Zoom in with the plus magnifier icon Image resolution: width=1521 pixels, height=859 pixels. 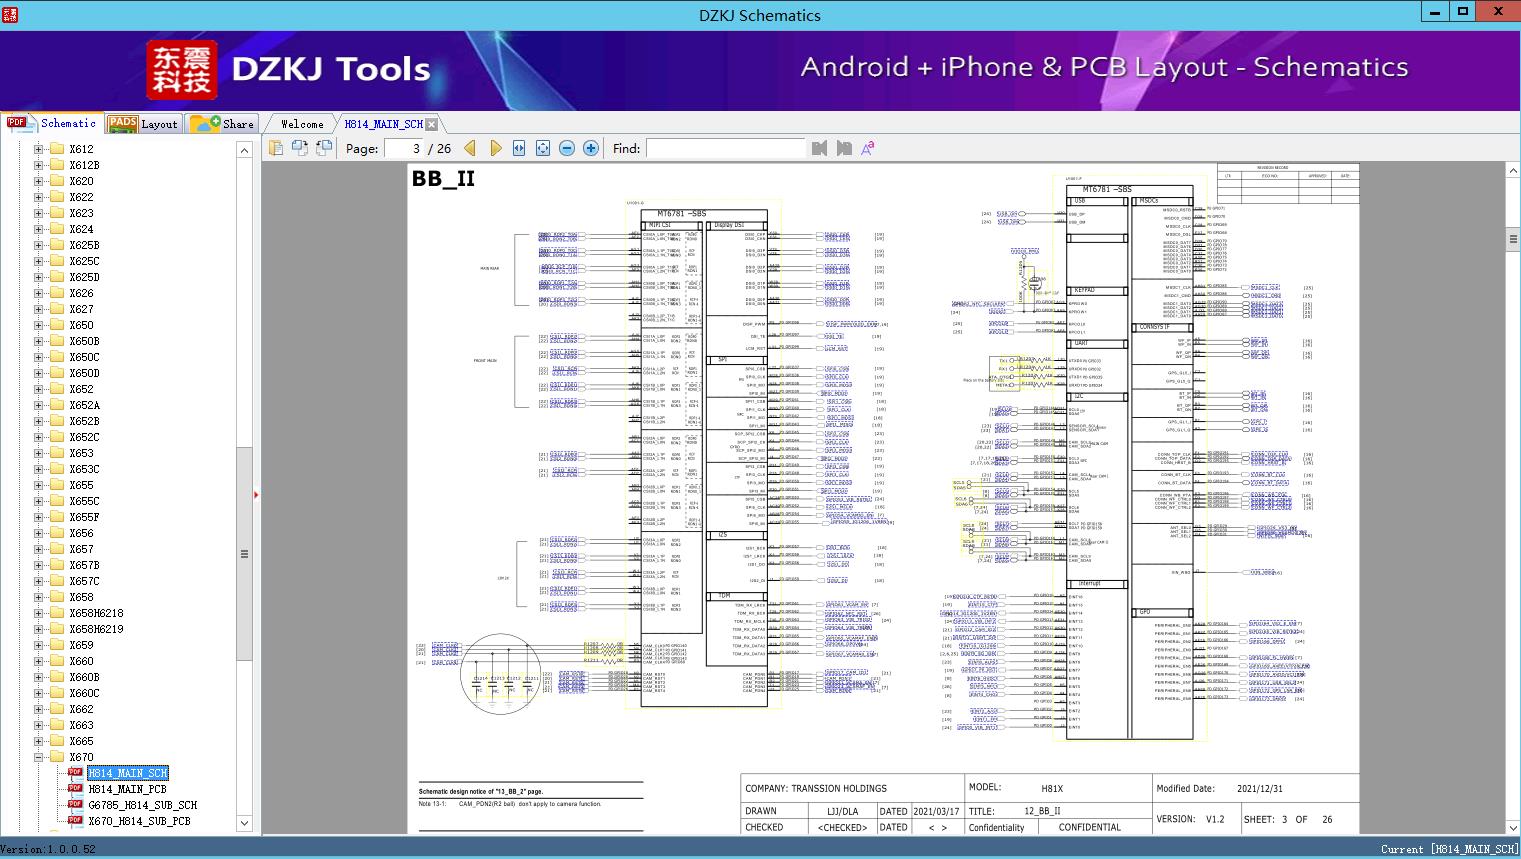[x=591, y=148]
